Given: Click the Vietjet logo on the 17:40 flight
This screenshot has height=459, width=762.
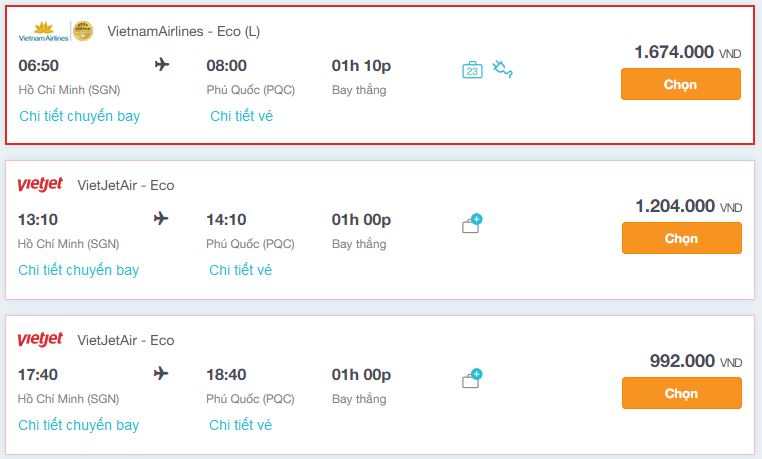Looking at the screenshot, I should pos(40,339).
